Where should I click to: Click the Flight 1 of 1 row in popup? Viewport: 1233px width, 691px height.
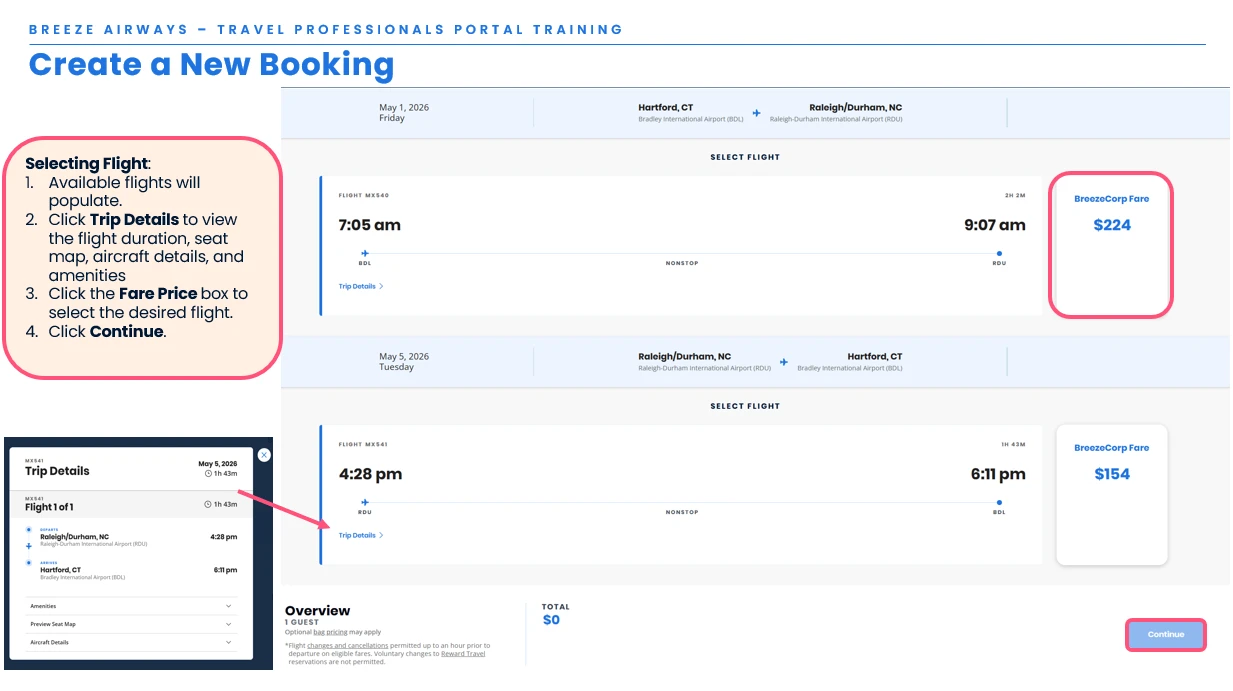tap(131, 504)
